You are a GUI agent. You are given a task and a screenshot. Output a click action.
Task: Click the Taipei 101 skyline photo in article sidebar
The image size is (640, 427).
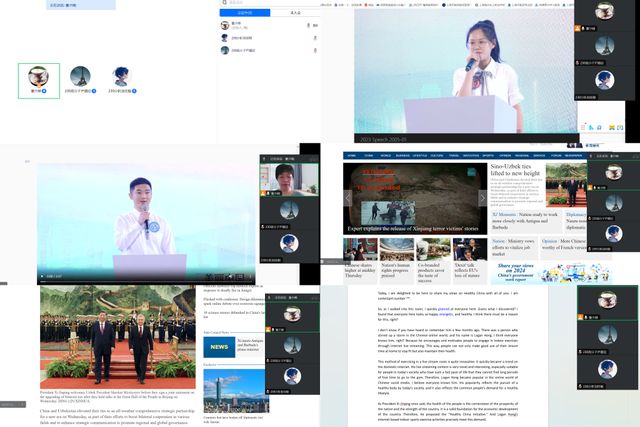click(234, 391)
